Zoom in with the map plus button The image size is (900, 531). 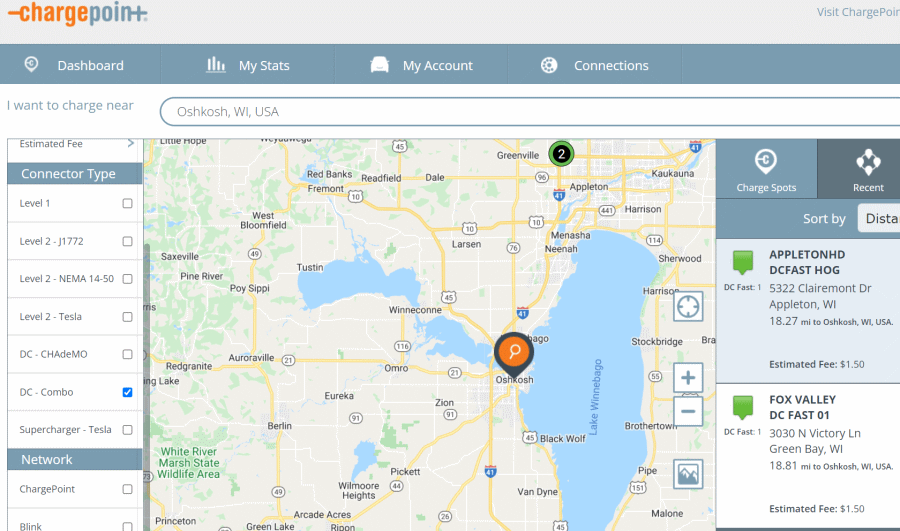(688, 378)
